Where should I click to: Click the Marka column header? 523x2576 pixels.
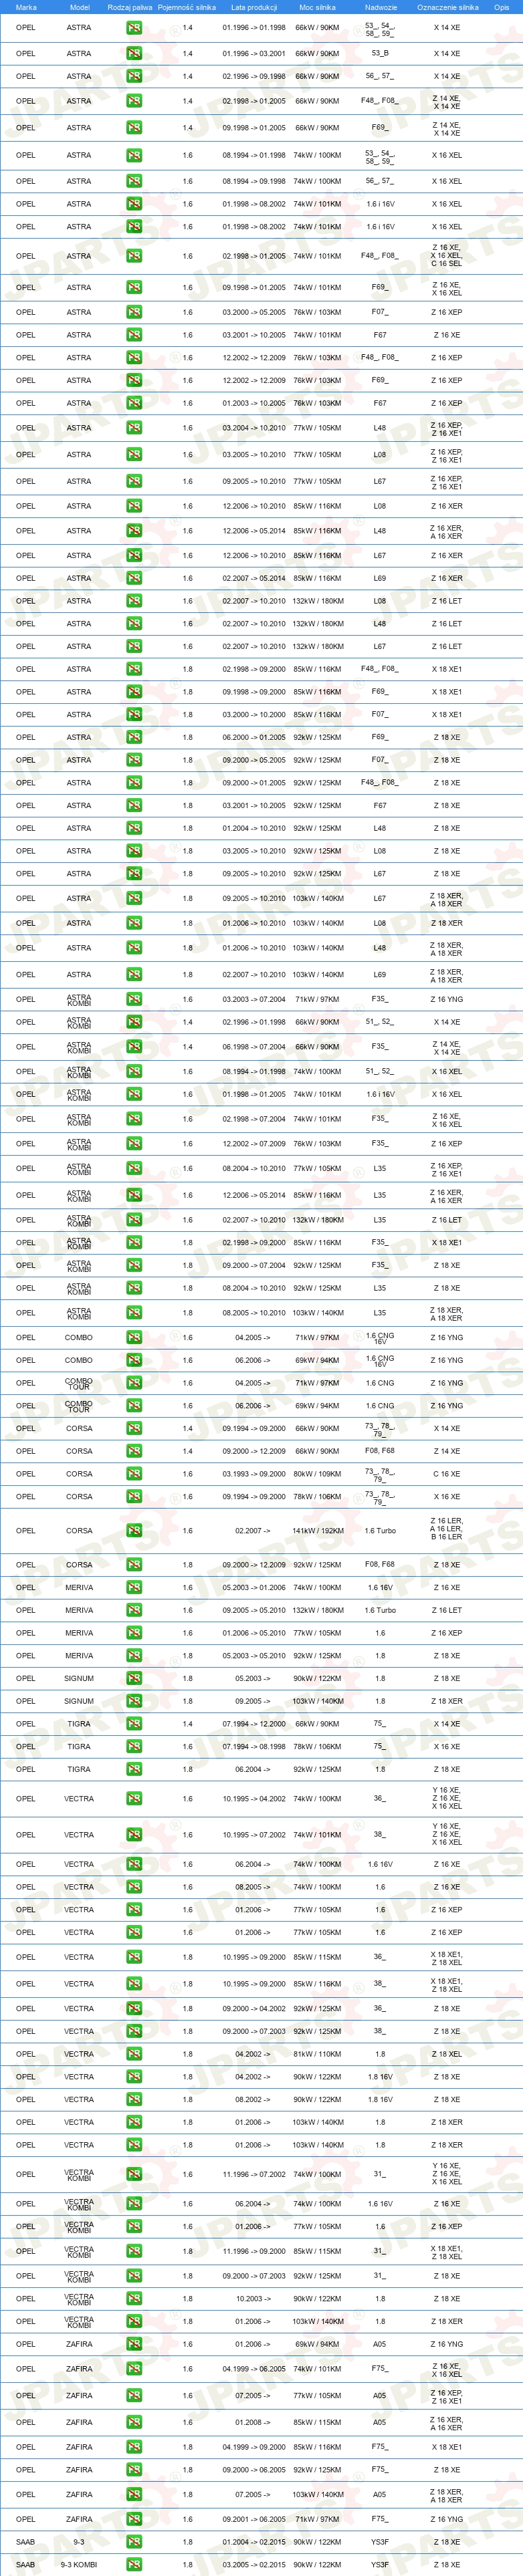pos(26,7)
